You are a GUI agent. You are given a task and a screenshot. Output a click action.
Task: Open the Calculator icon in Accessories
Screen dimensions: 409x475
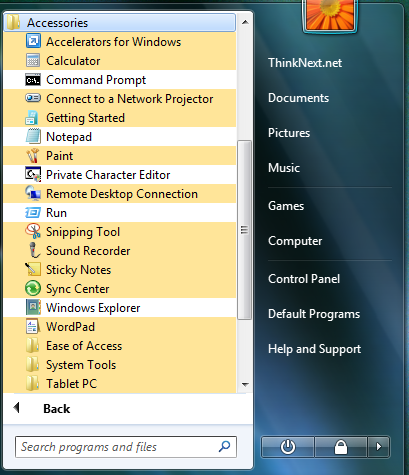click(33, 61)
